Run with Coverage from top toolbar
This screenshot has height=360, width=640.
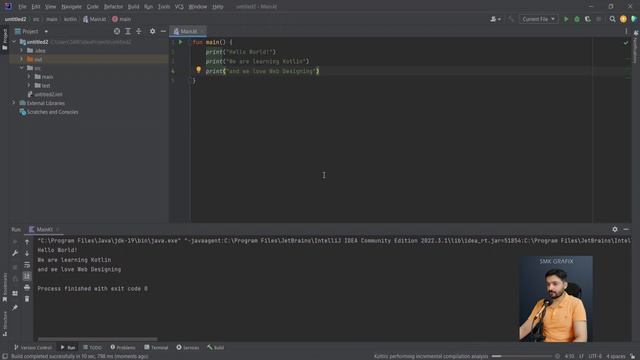pos(588,19)
